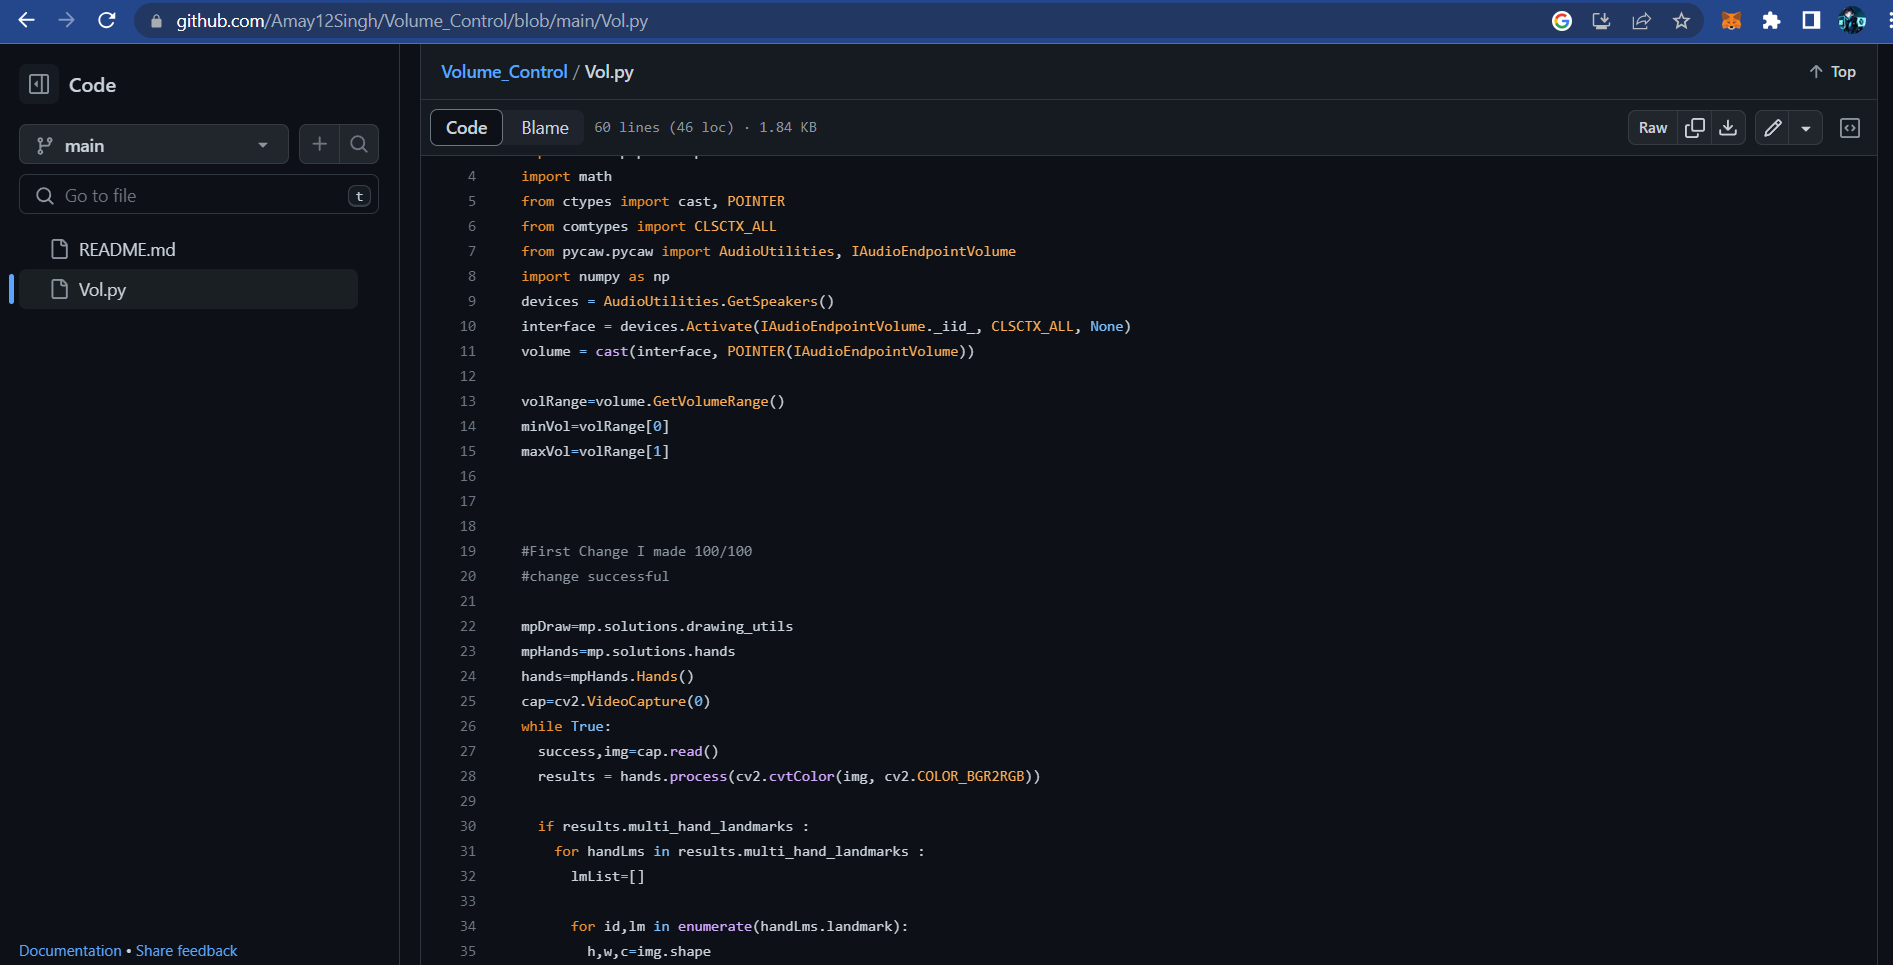The height and width of the screenshot is (965, 1893).
Task: Reload the page with the refresh icon
Action: point(107,20)
